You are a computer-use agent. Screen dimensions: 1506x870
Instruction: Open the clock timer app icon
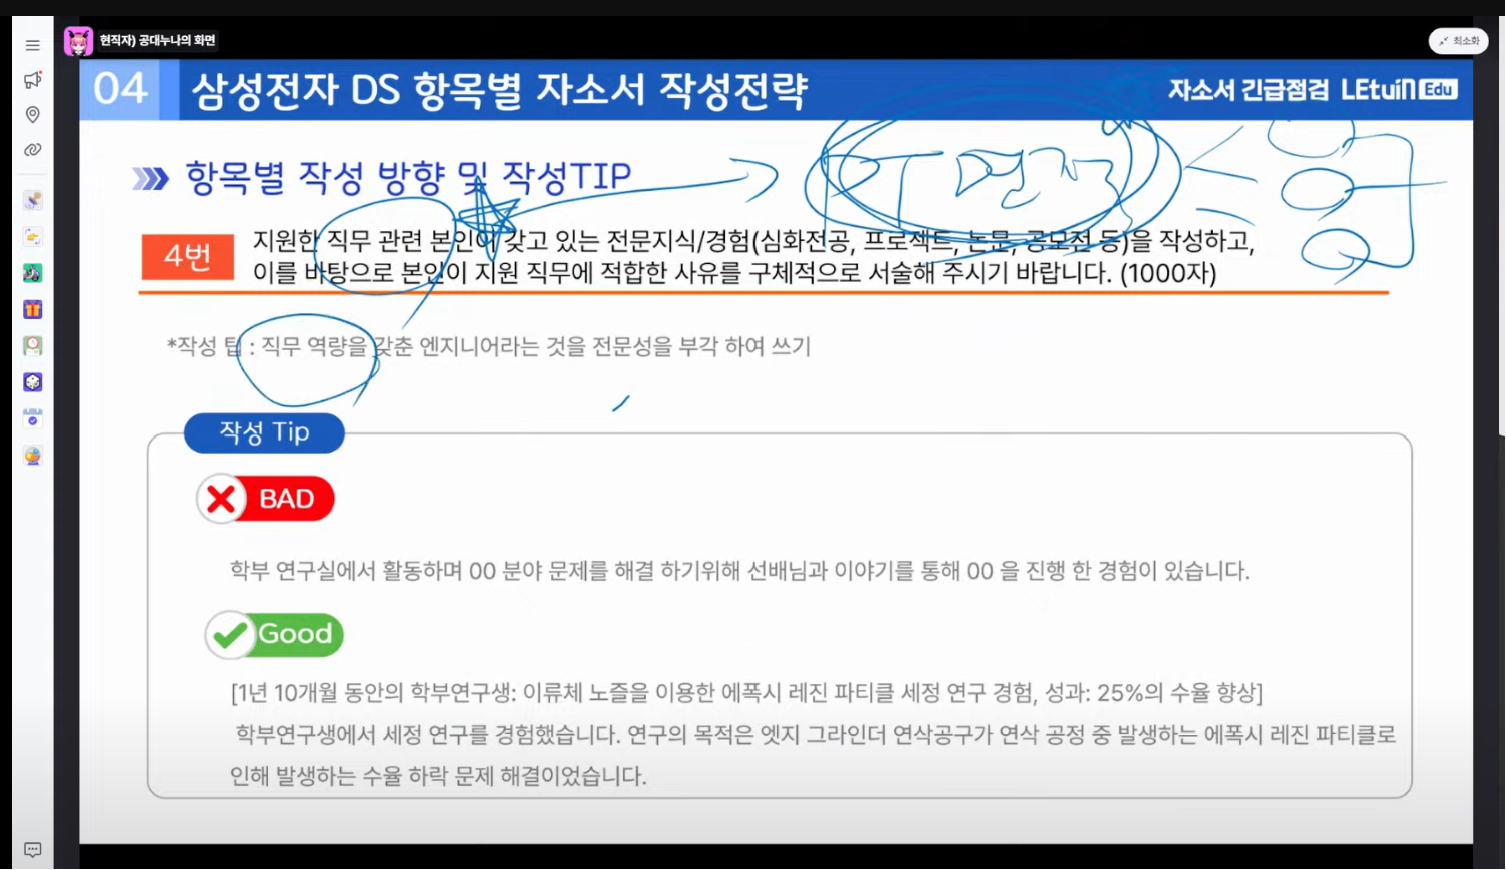(33, 346)
